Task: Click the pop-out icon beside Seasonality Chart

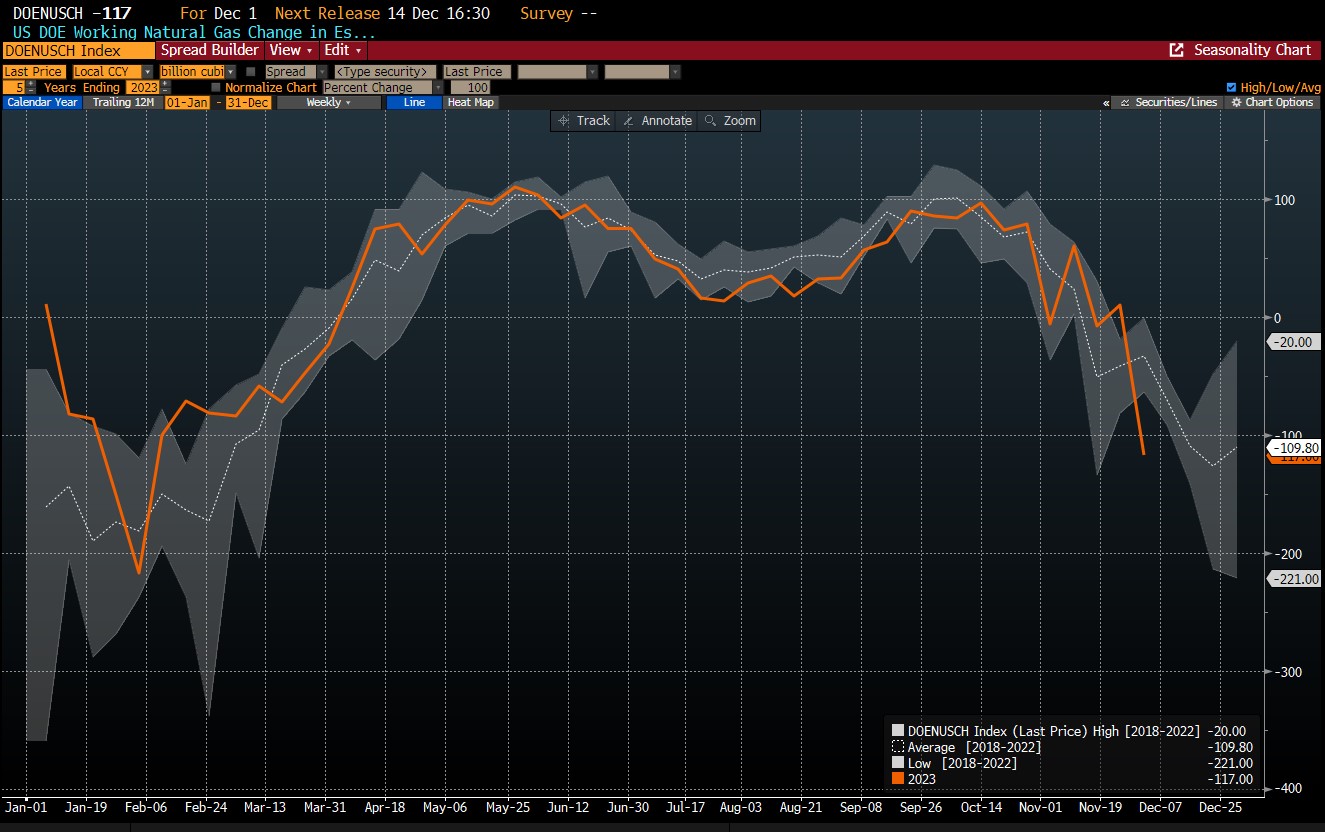Action: [x=1176, y=50]
